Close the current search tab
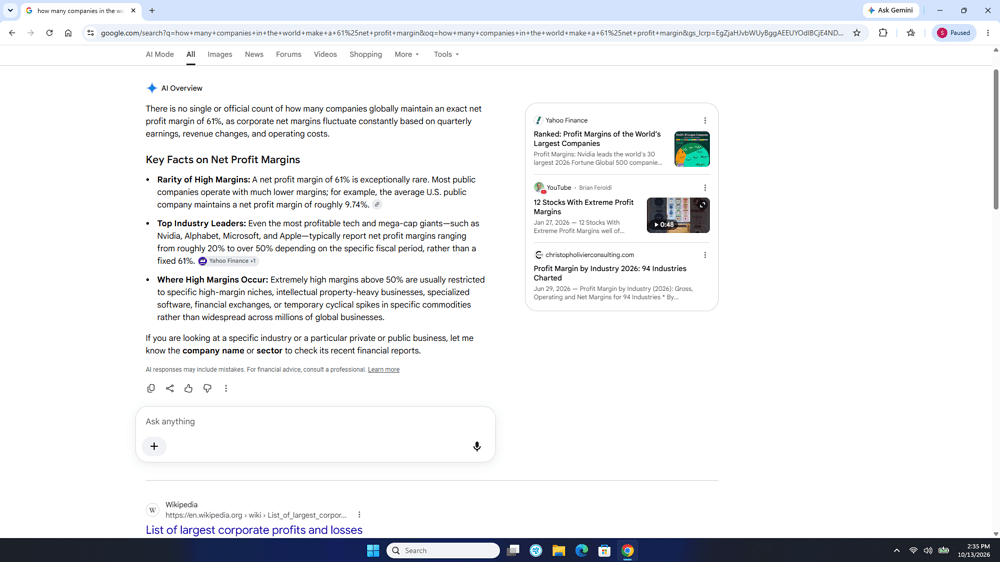 (x=133, y=11)
